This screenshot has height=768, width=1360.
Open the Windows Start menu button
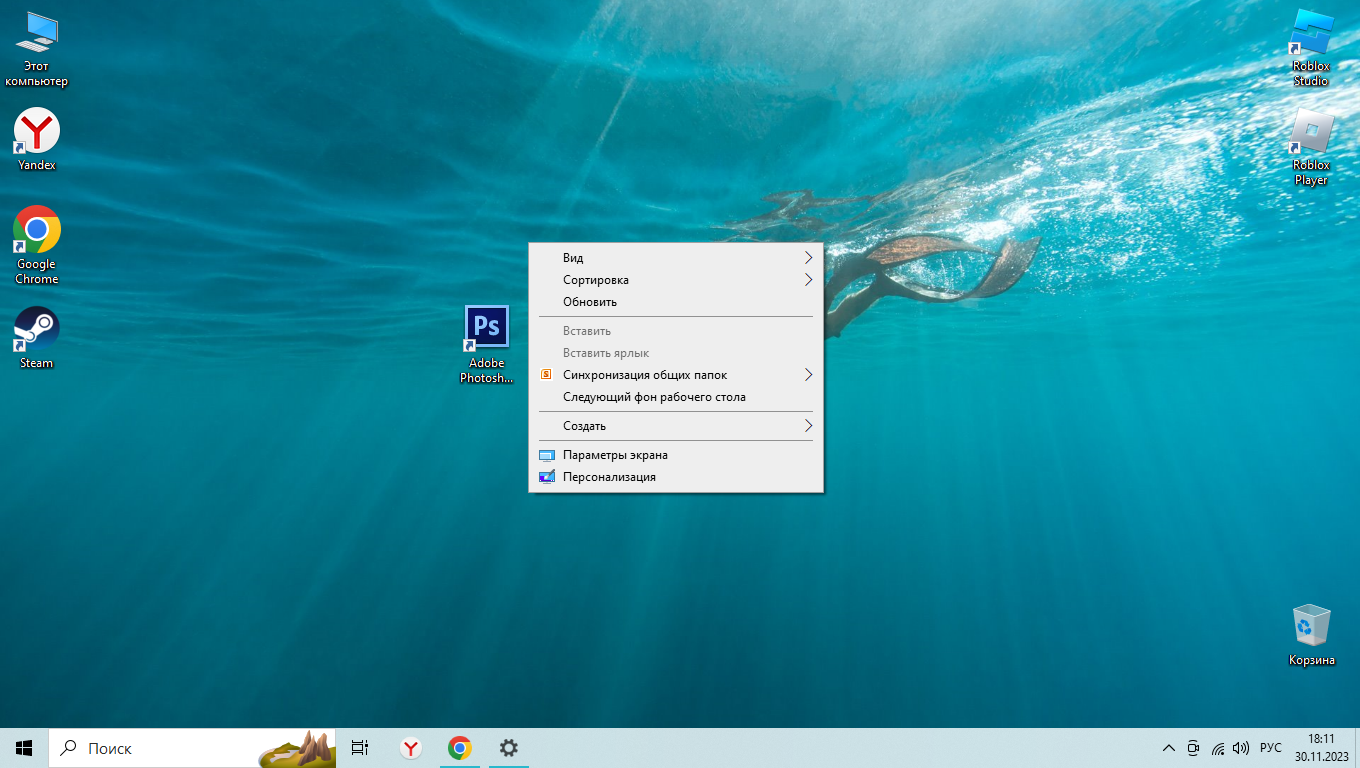[x=24, y=748]
